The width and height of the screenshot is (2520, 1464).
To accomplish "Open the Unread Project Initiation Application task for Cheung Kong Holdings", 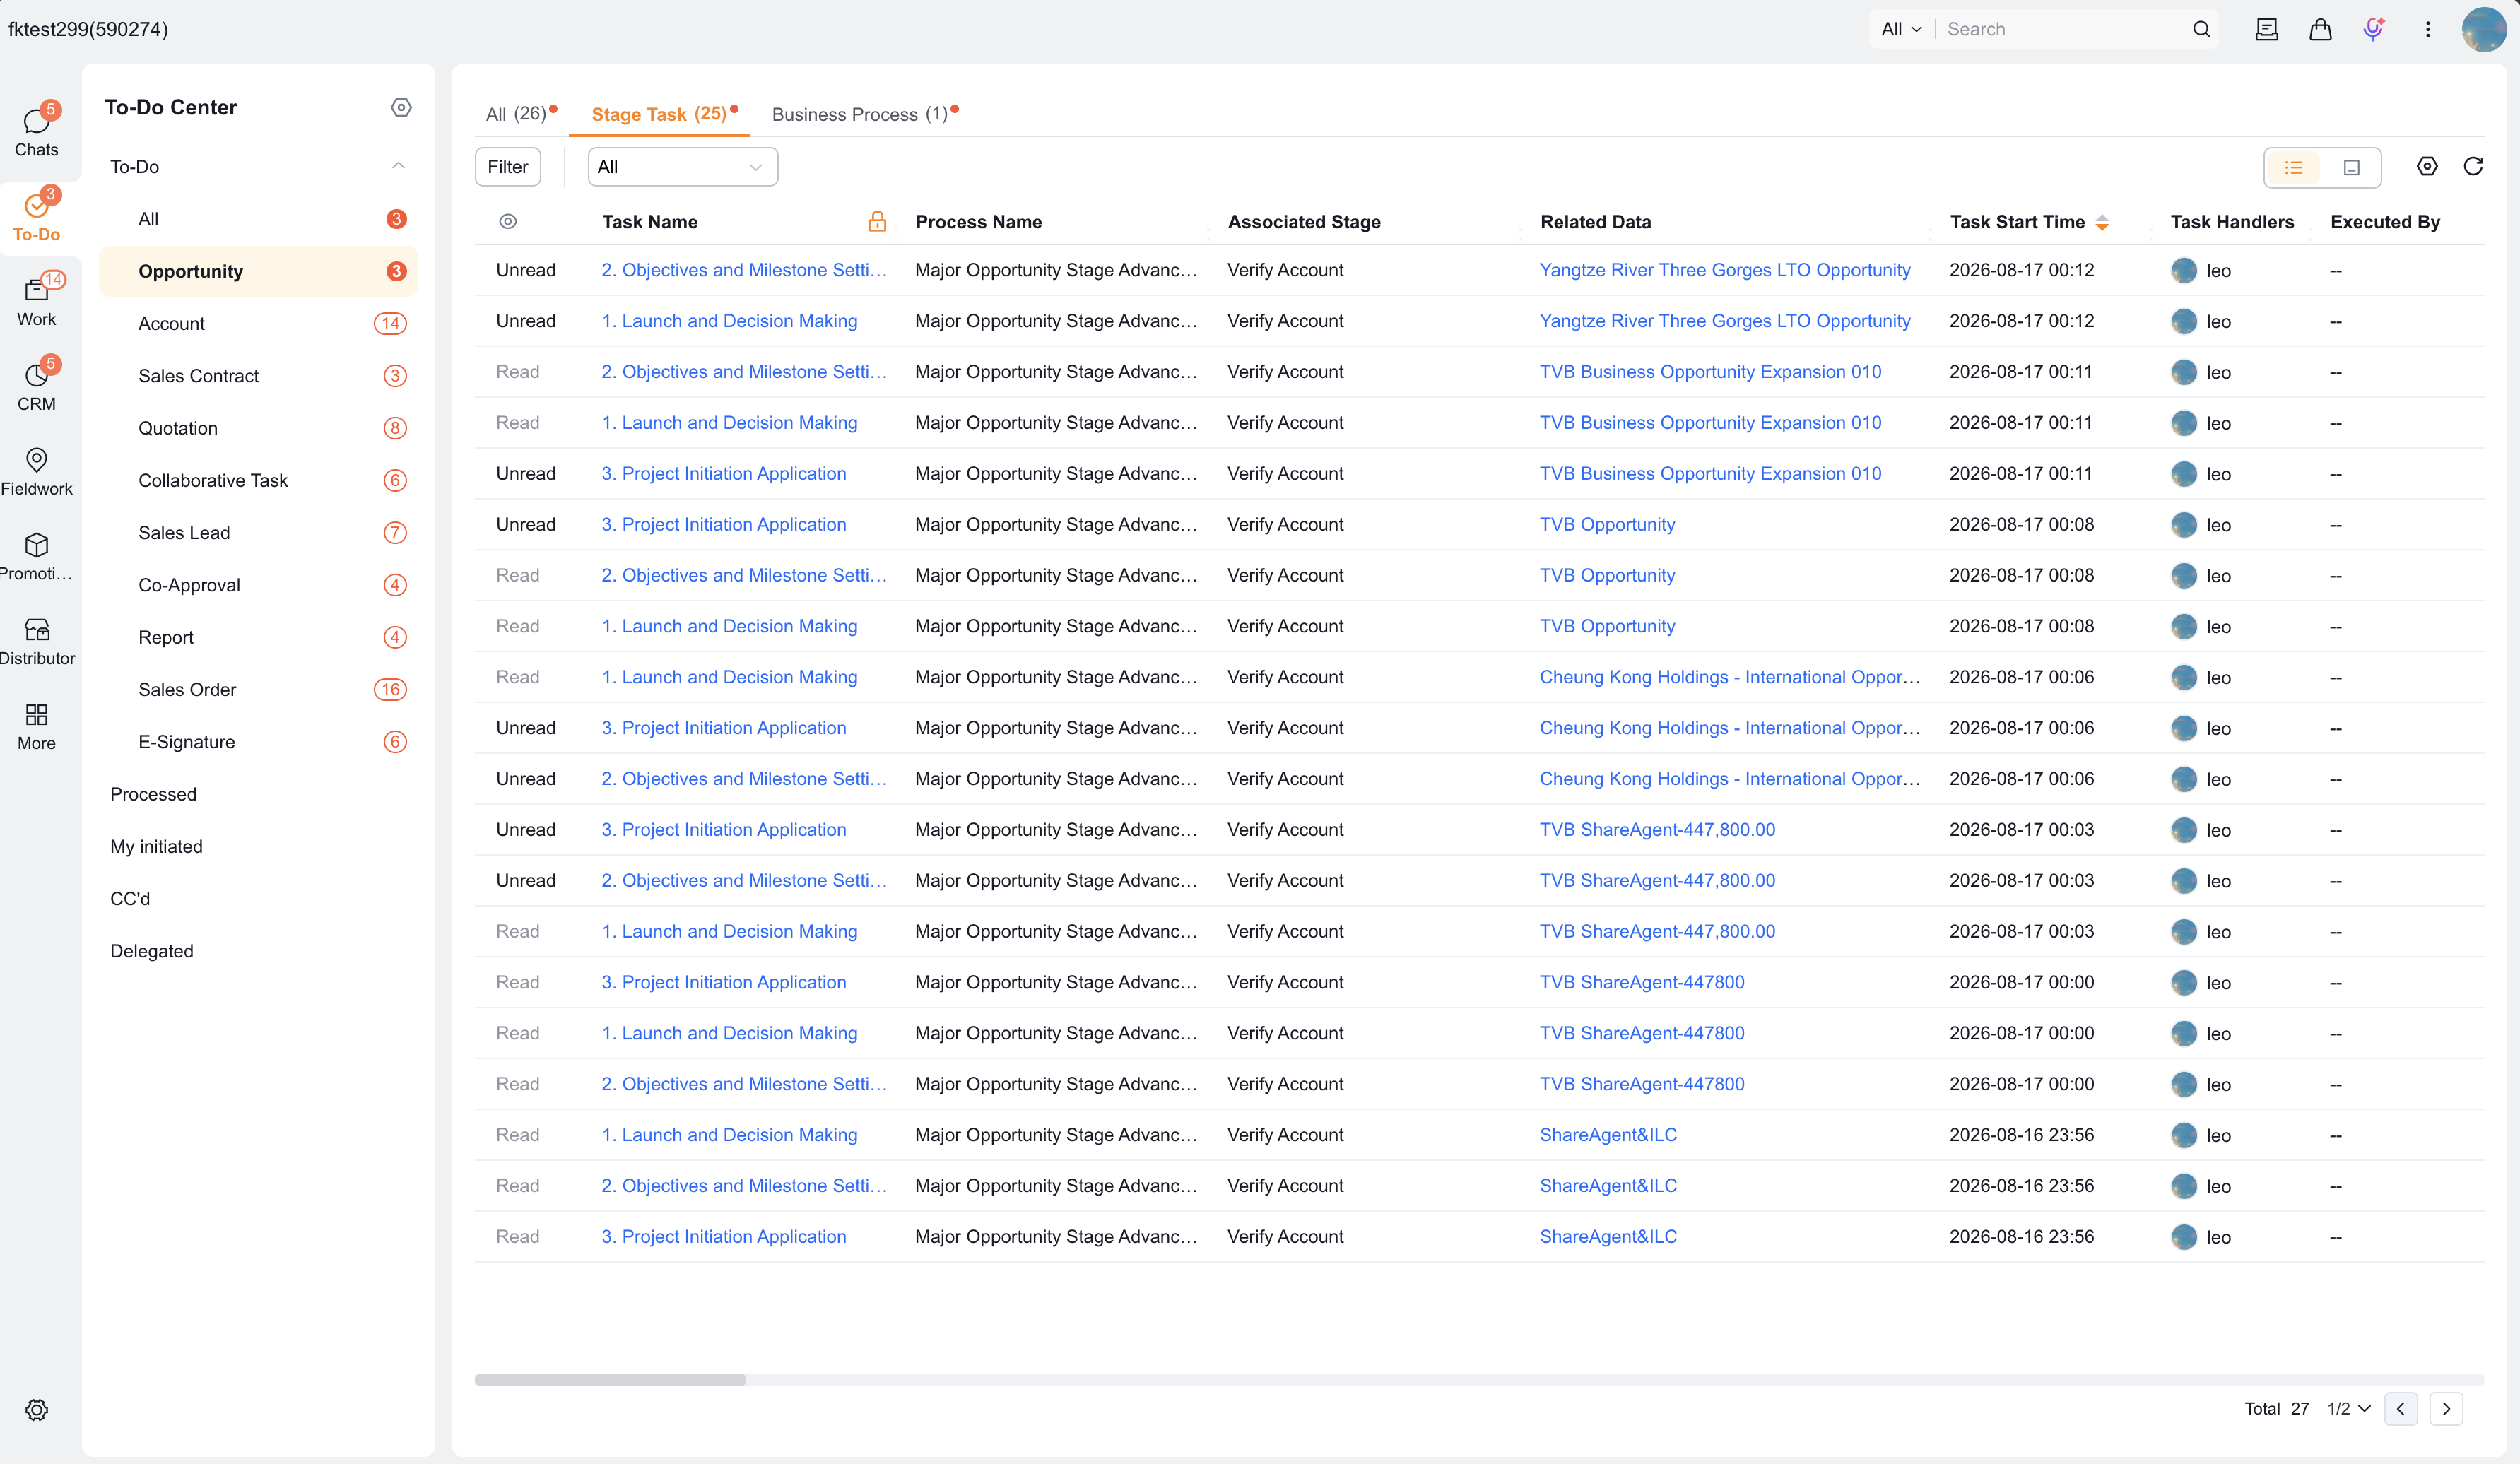I will coord(723,728).
